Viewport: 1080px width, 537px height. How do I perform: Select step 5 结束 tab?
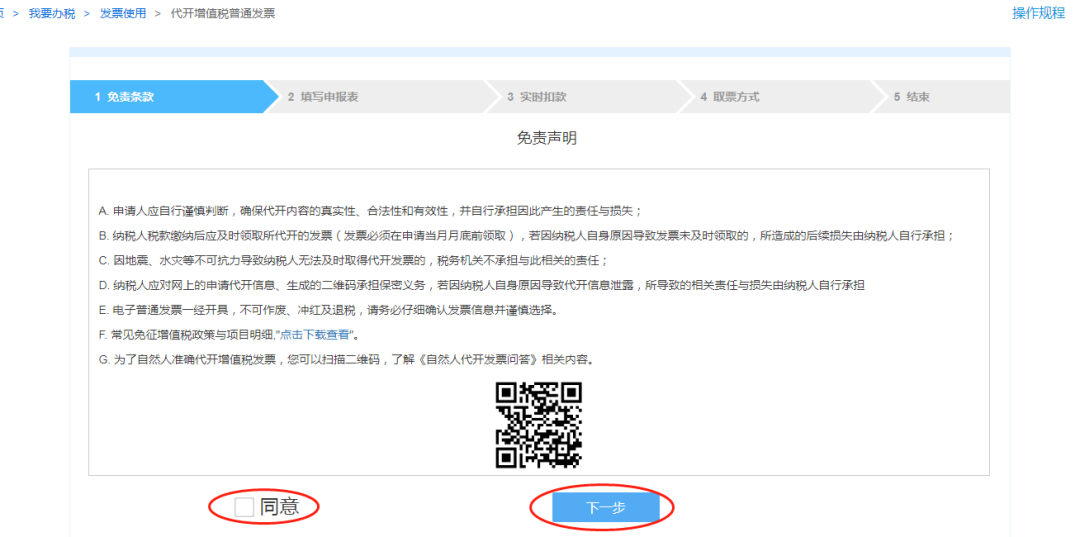(x=942, y=97)
